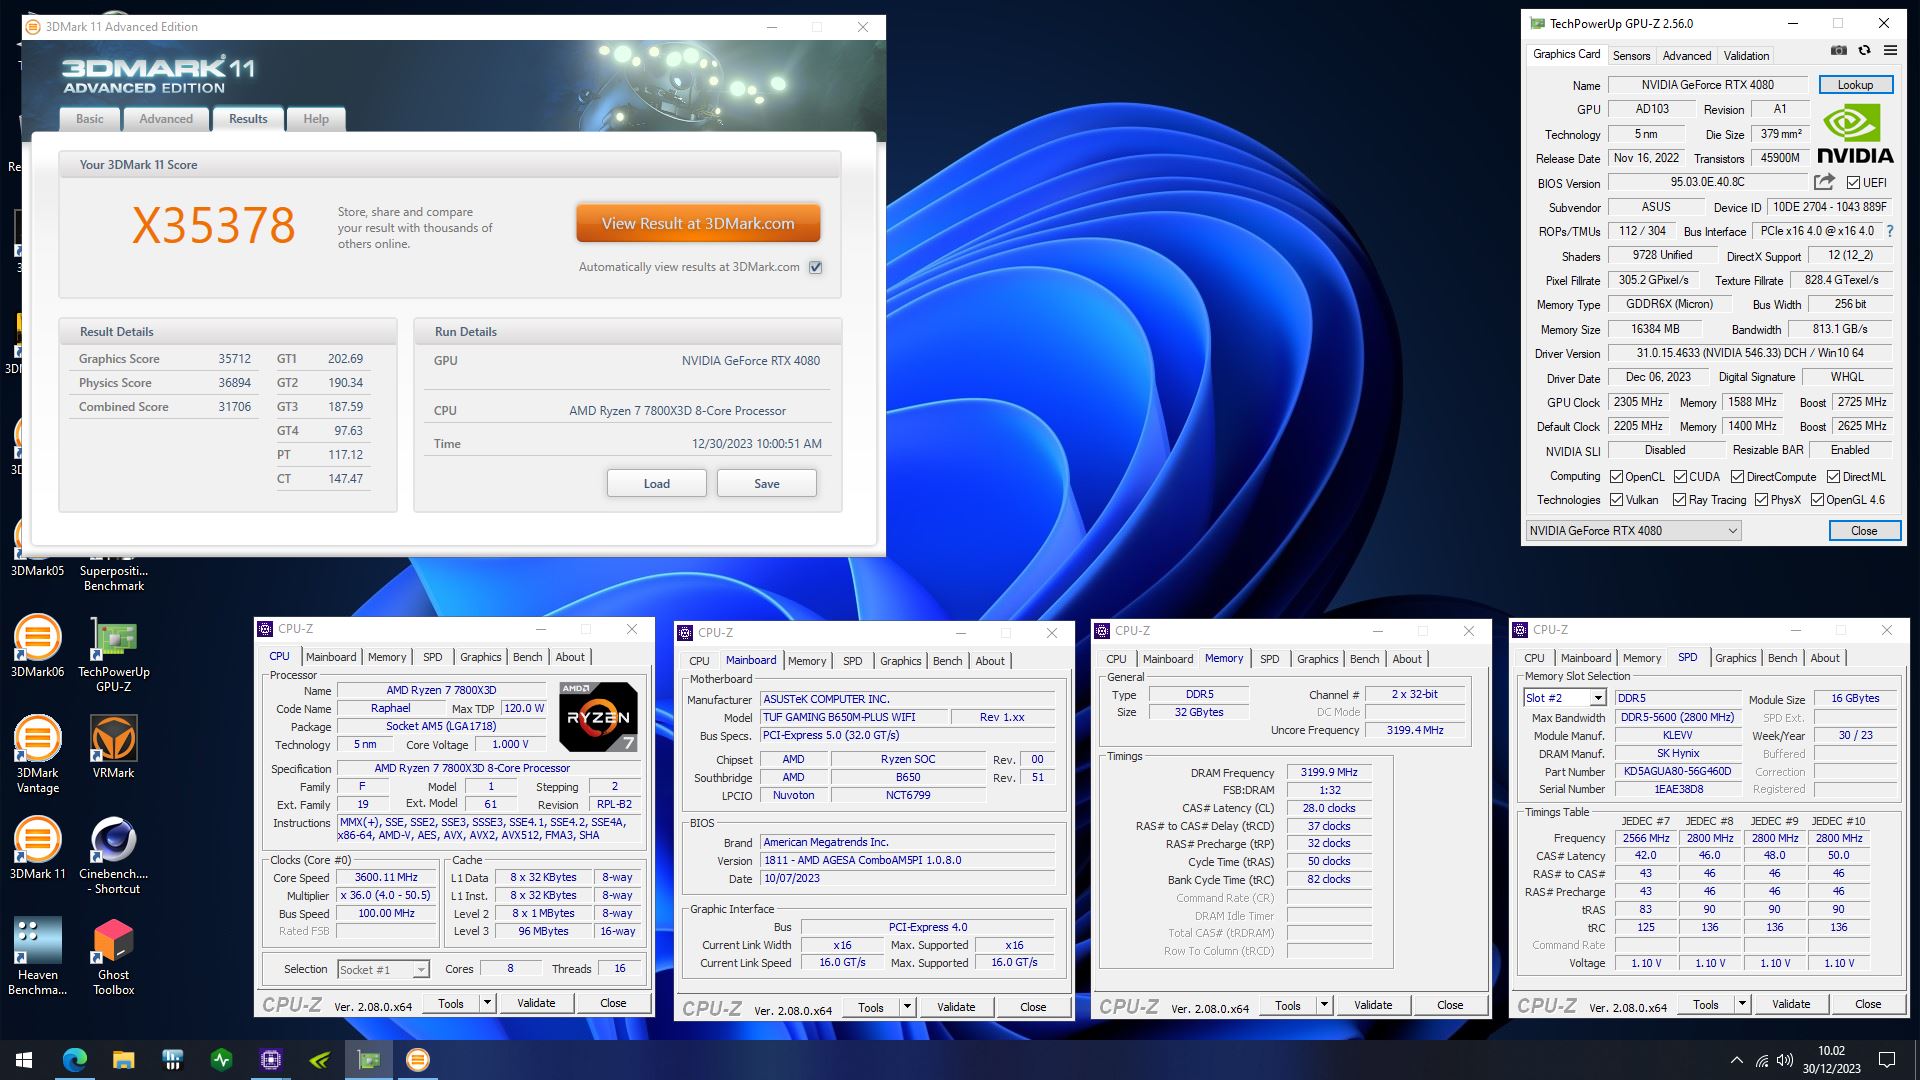This screenshot has width=1920, height=1080.
Task: Click Validate in the Mainboard CPU-Z window
Action: click(x=956, y=1007)
